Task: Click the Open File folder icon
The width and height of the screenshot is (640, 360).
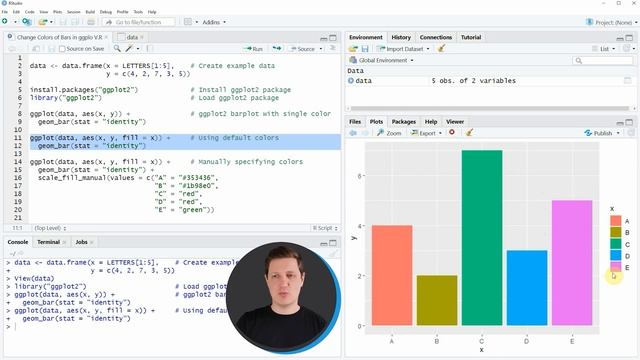Action: 42,22
